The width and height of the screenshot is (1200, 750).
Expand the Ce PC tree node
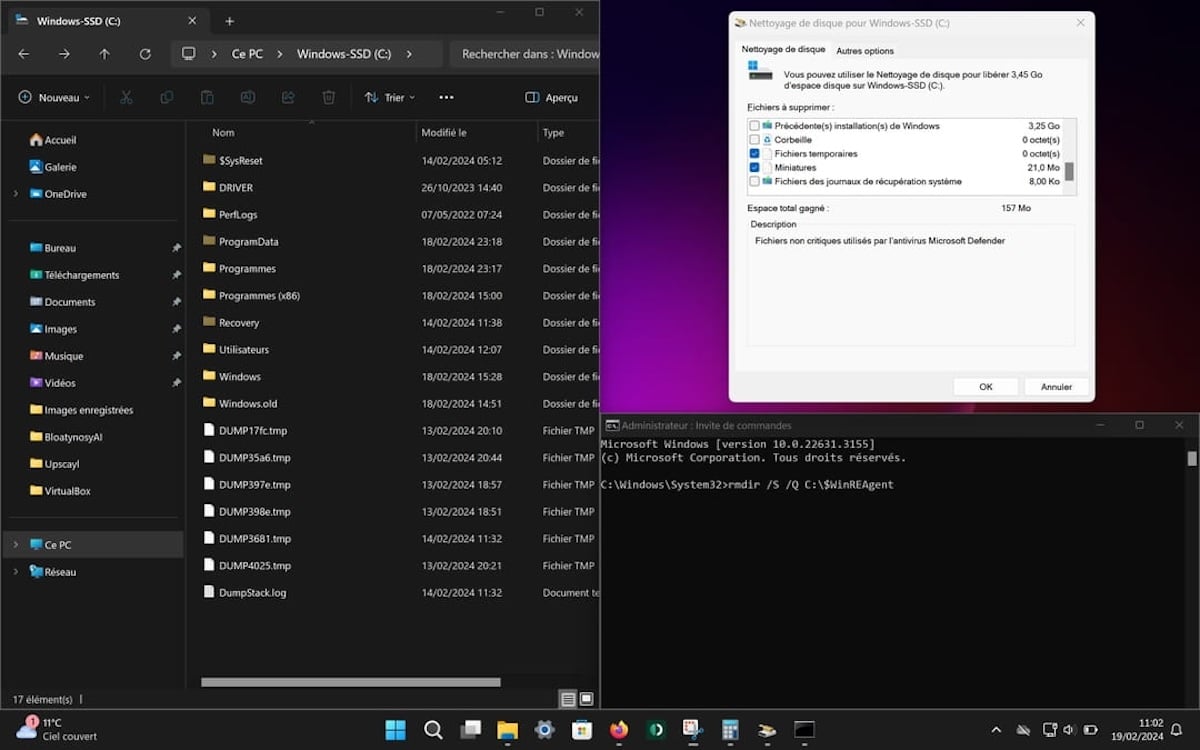(x=15, y=545)
